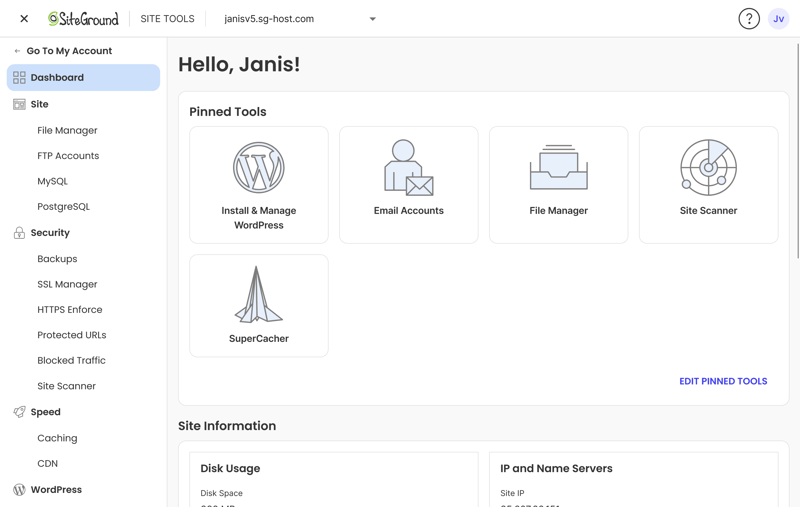Open SSL Manager

pos(67,284)
